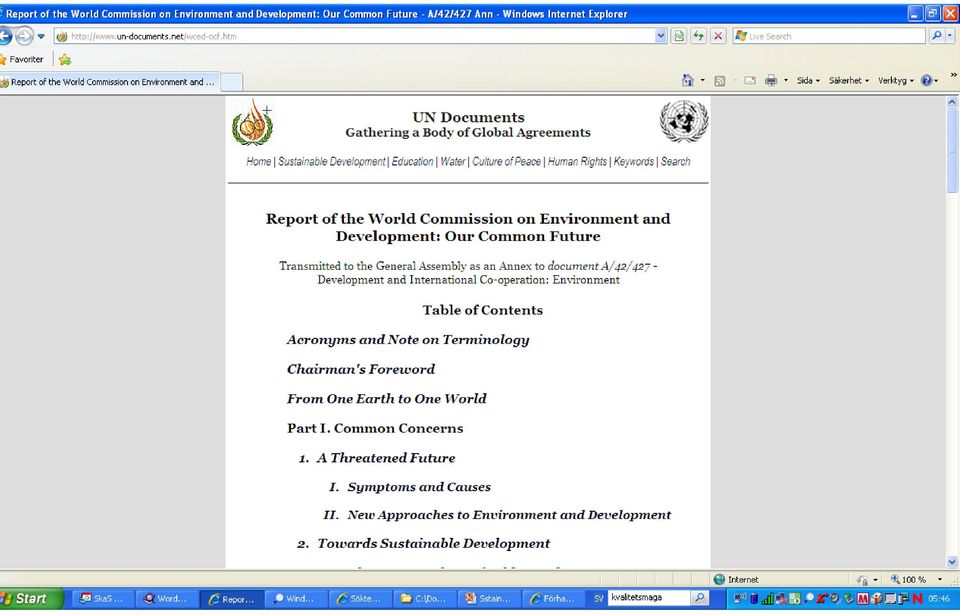Open From One Earth to One World

pyautogui.click(x=387, y=399)
